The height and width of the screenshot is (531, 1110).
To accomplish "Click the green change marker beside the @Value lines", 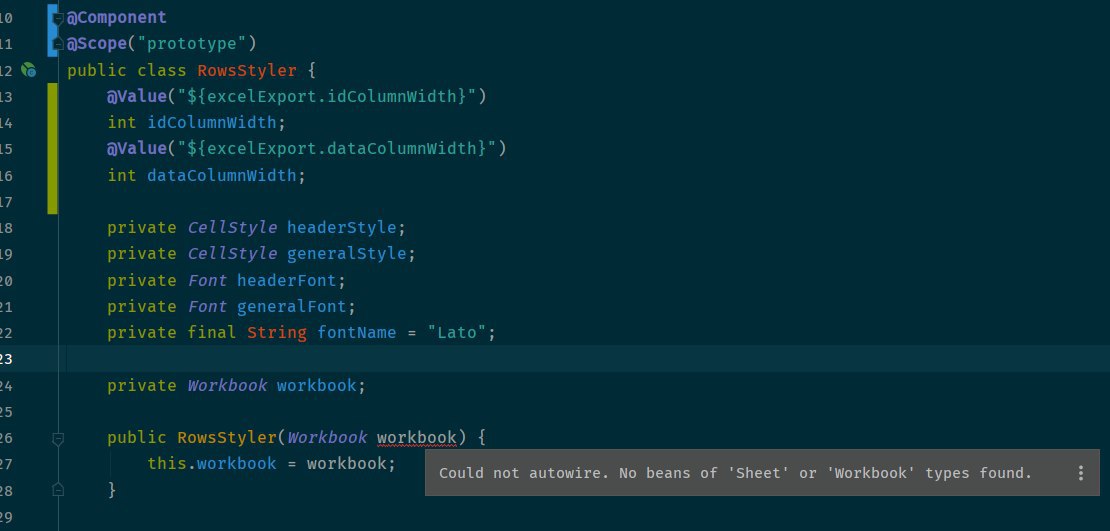I will click(x=52, y=148).
